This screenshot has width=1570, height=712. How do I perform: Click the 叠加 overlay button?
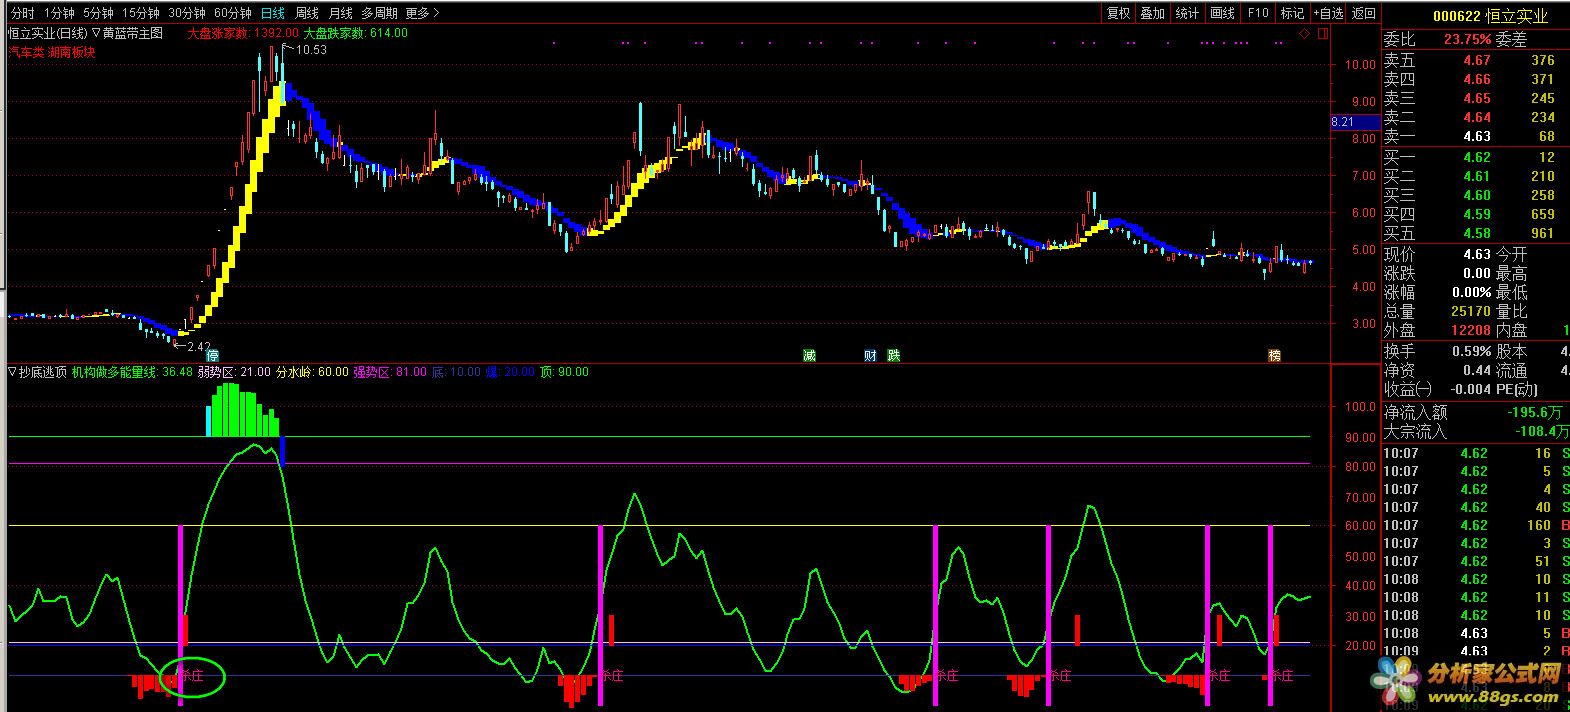click(x=1153, y=13)
